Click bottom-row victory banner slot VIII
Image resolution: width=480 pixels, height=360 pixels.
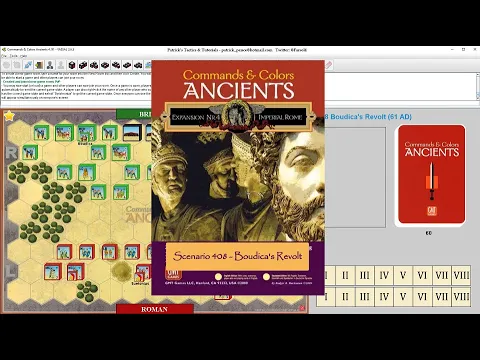pyautogui.click(x=461, y=296)
